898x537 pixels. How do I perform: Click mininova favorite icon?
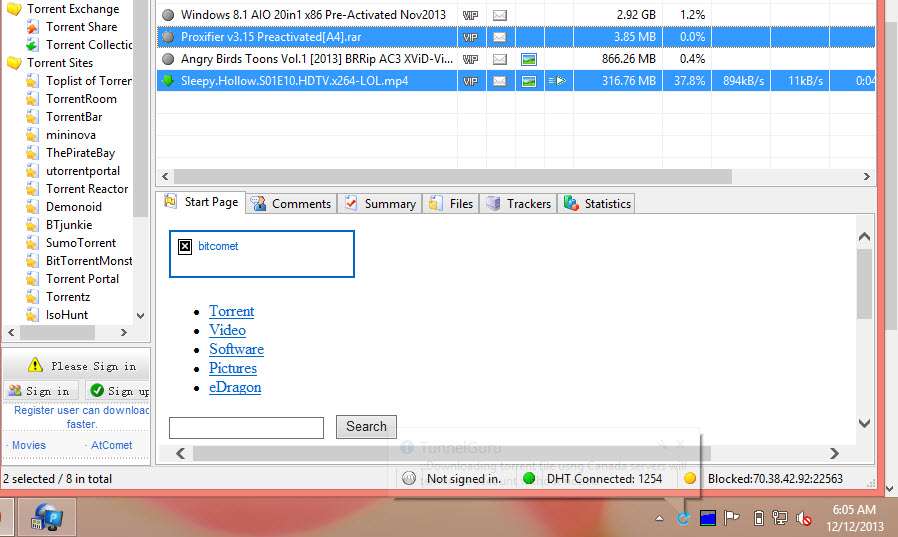coord(33,135)
